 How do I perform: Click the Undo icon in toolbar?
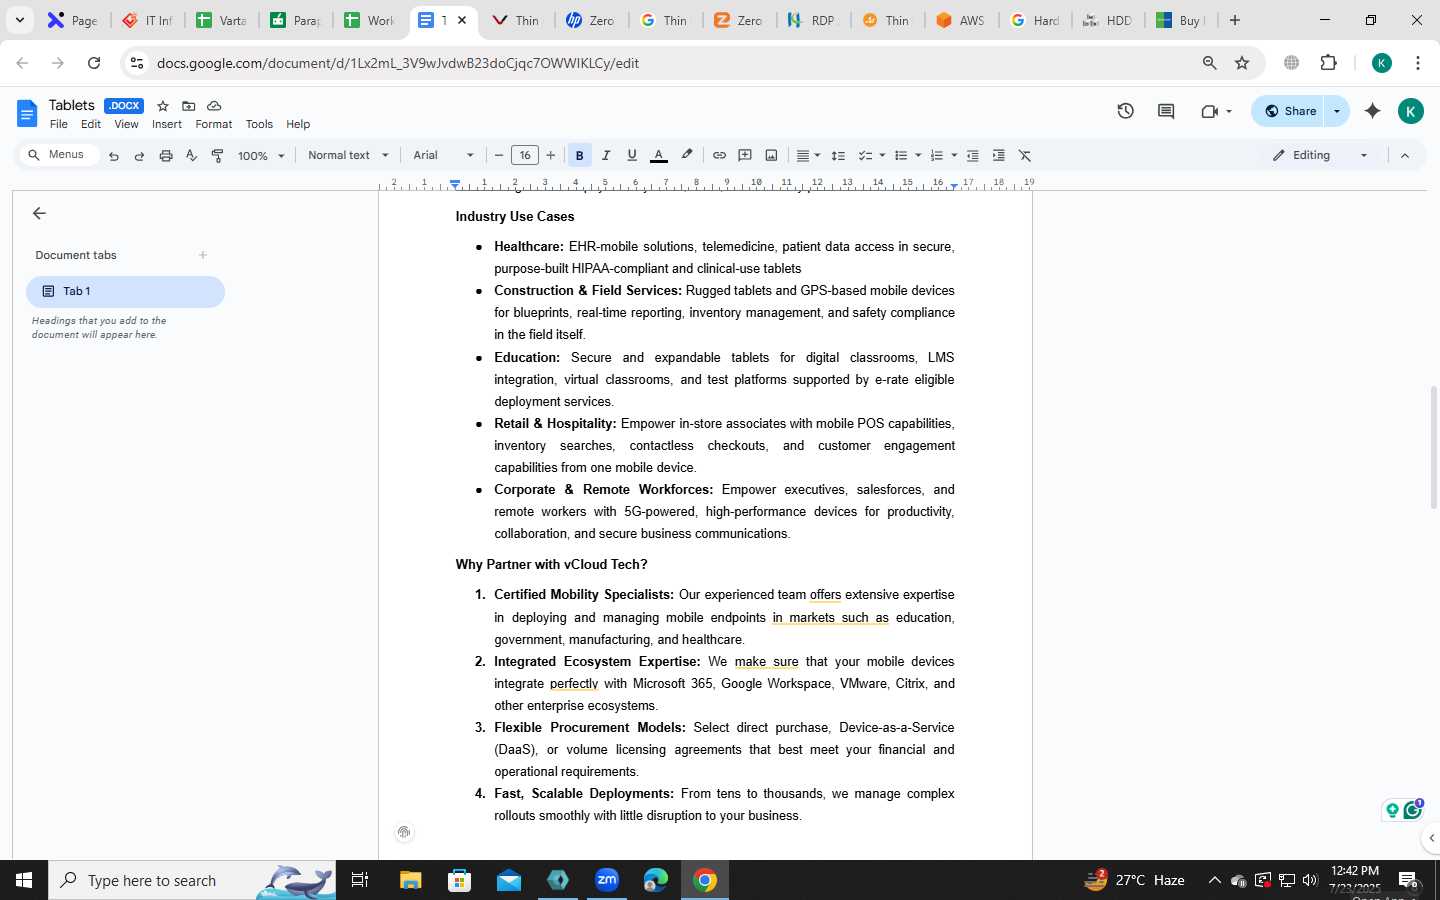pyautogui.click(x=114, y=156)
